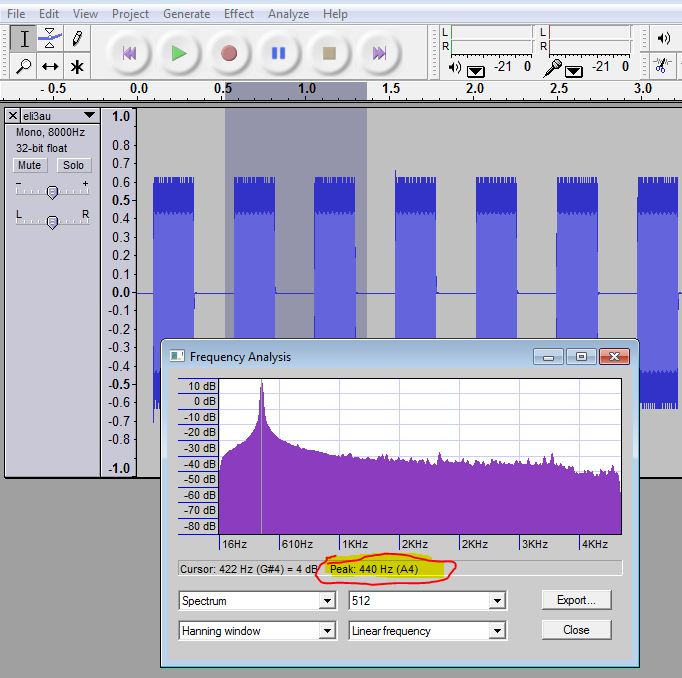Image resolution: width=682 pixels, height=678 pixels.
Task: Click the Export... button
Action: point(575,600)
